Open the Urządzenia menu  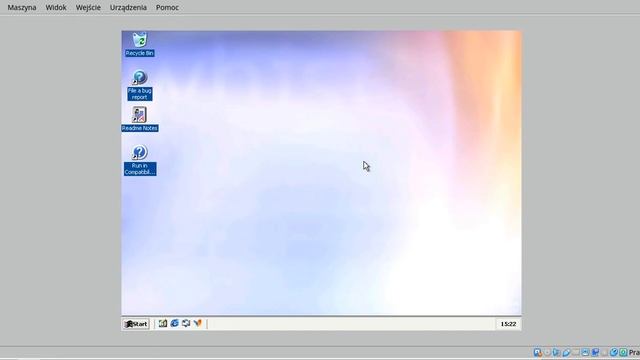click(x=128, y=7)
